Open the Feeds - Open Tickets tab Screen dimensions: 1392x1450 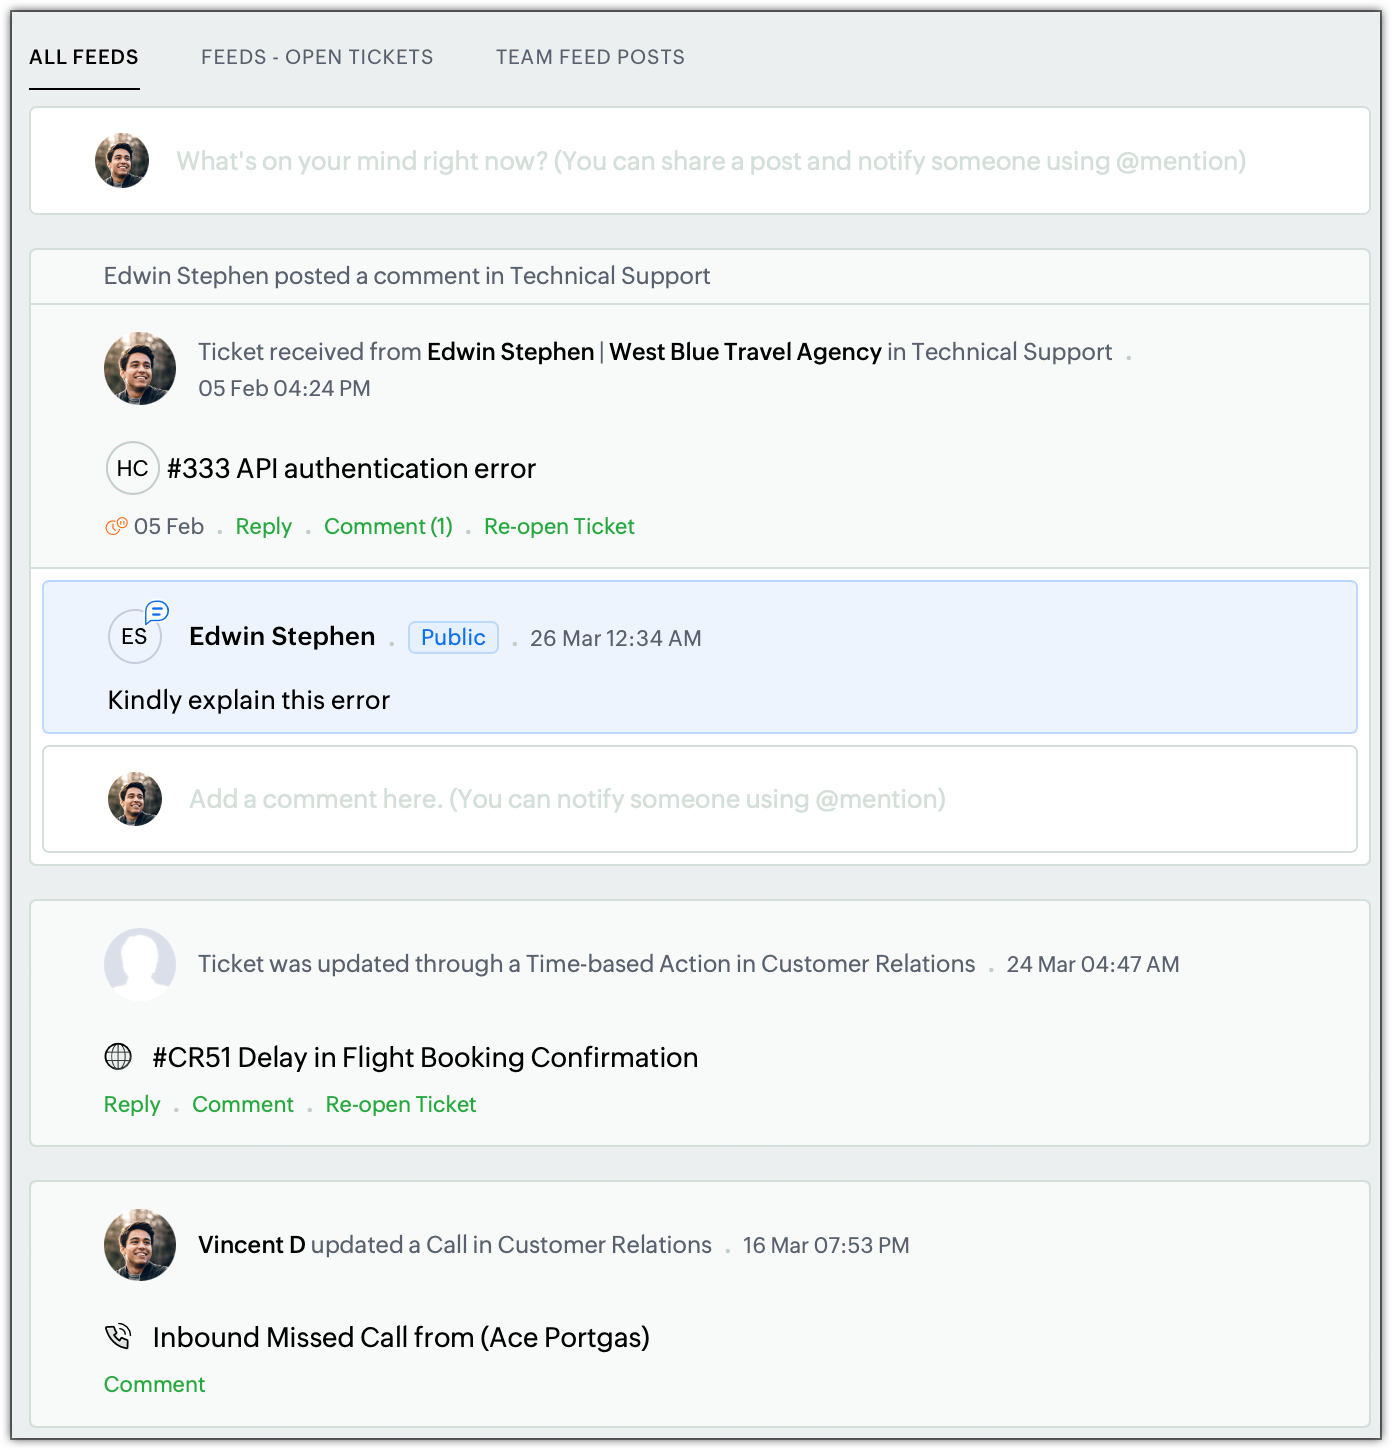(x=317, y=57)
